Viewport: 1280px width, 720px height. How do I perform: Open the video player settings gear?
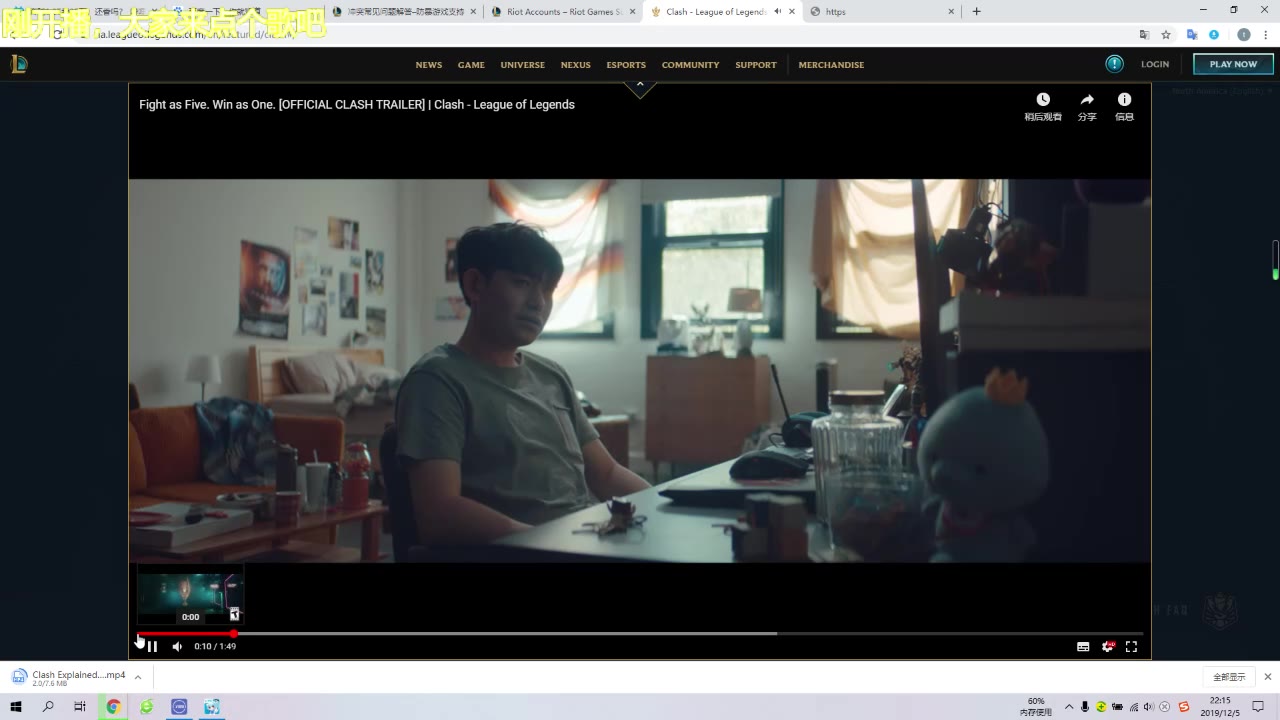tap(1108, 646)
